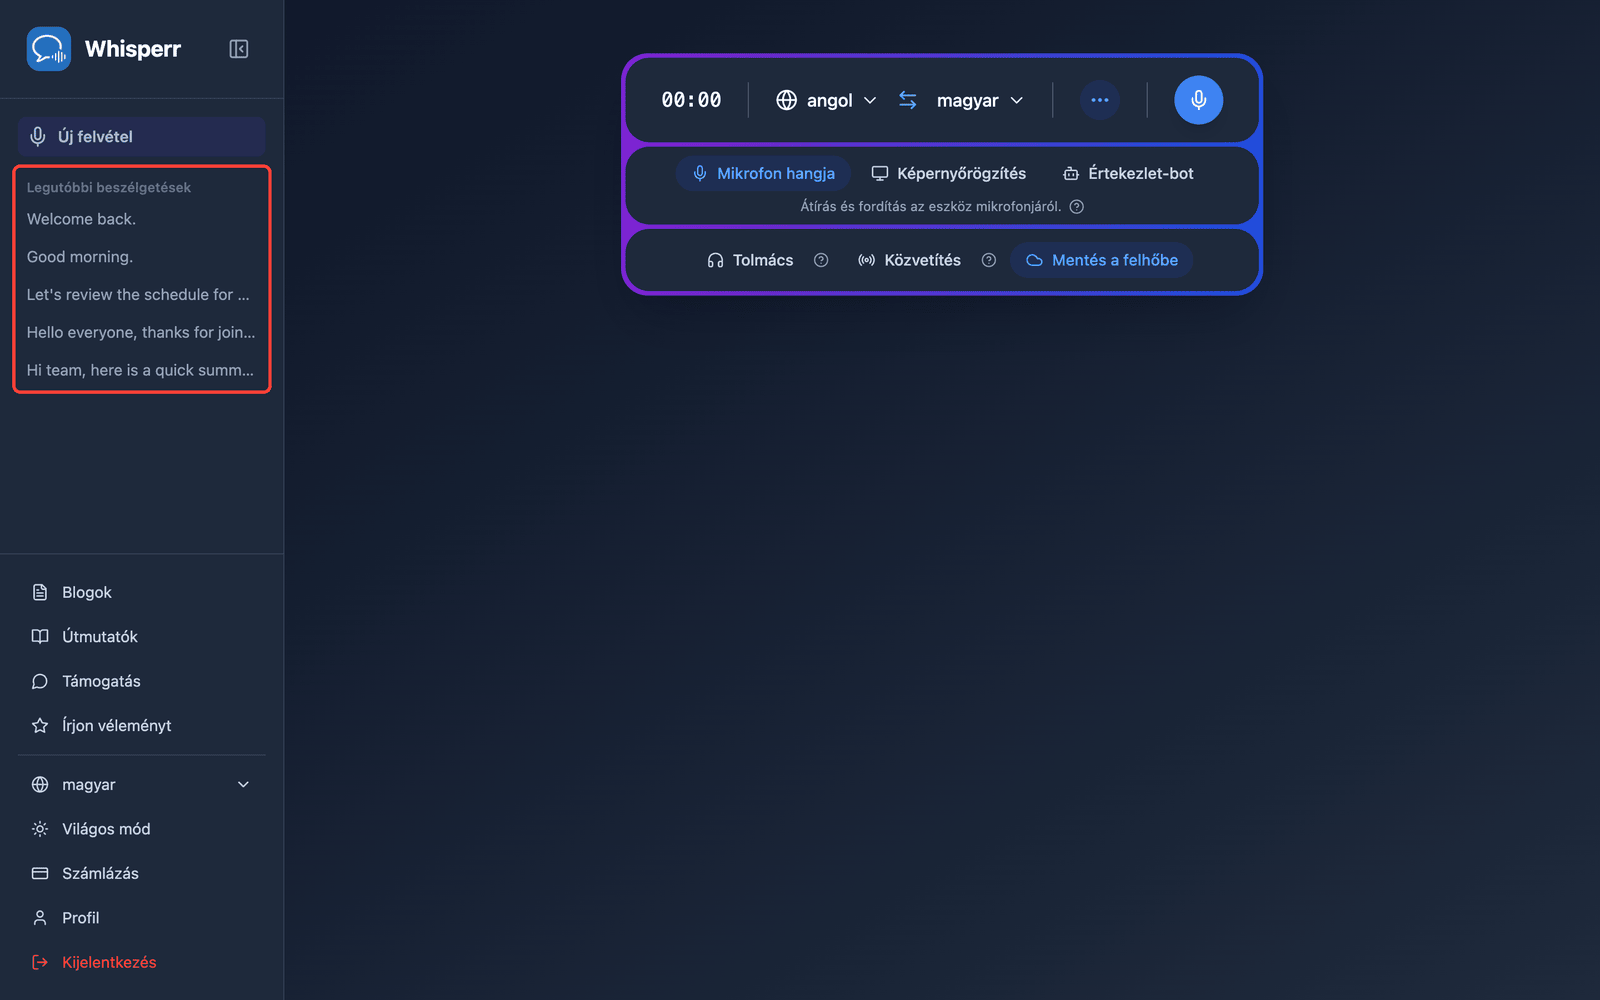The image size is (1600, 1000).
Task: Open the Útmutatók guides link
Action: point(141,637)
